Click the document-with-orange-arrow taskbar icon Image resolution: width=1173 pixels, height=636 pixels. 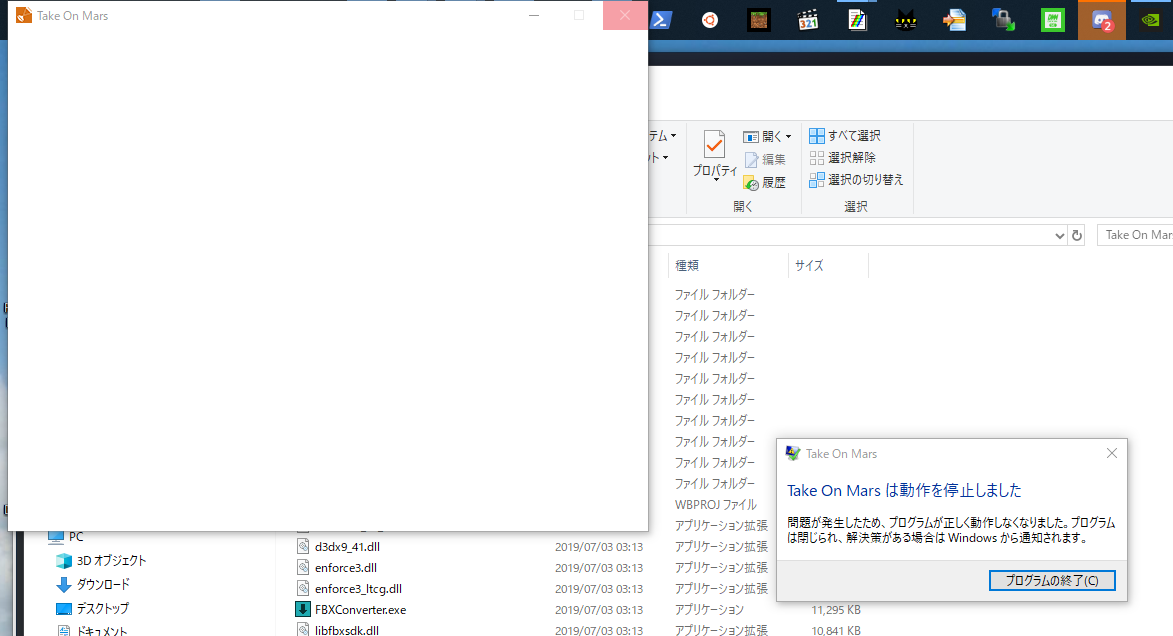tap(955, 20)
